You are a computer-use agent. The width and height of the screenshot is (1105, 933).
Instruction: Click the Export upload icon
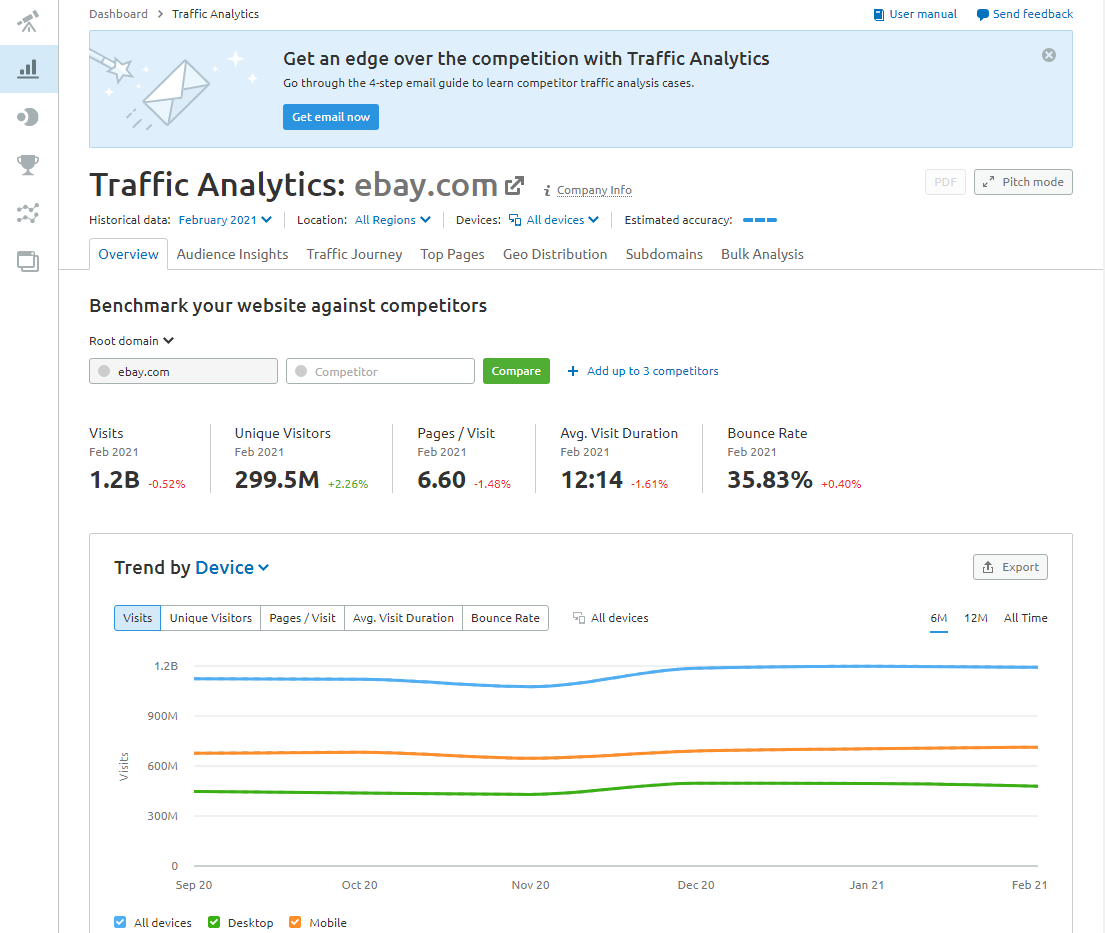[988, 567]
